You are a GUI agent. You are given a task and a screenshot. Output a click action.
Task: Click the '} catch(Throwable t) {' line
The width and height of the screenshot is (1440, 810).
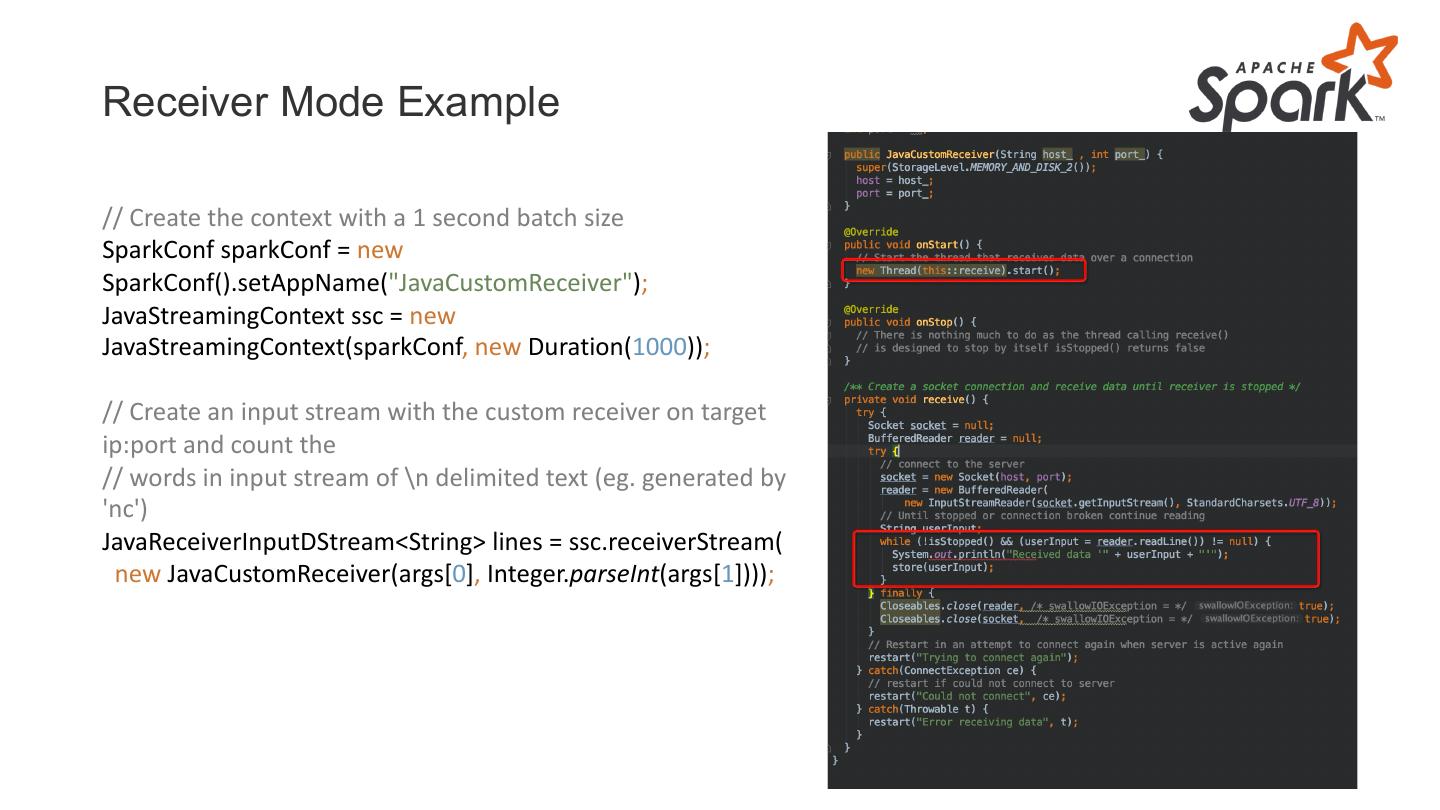[922, 709]
